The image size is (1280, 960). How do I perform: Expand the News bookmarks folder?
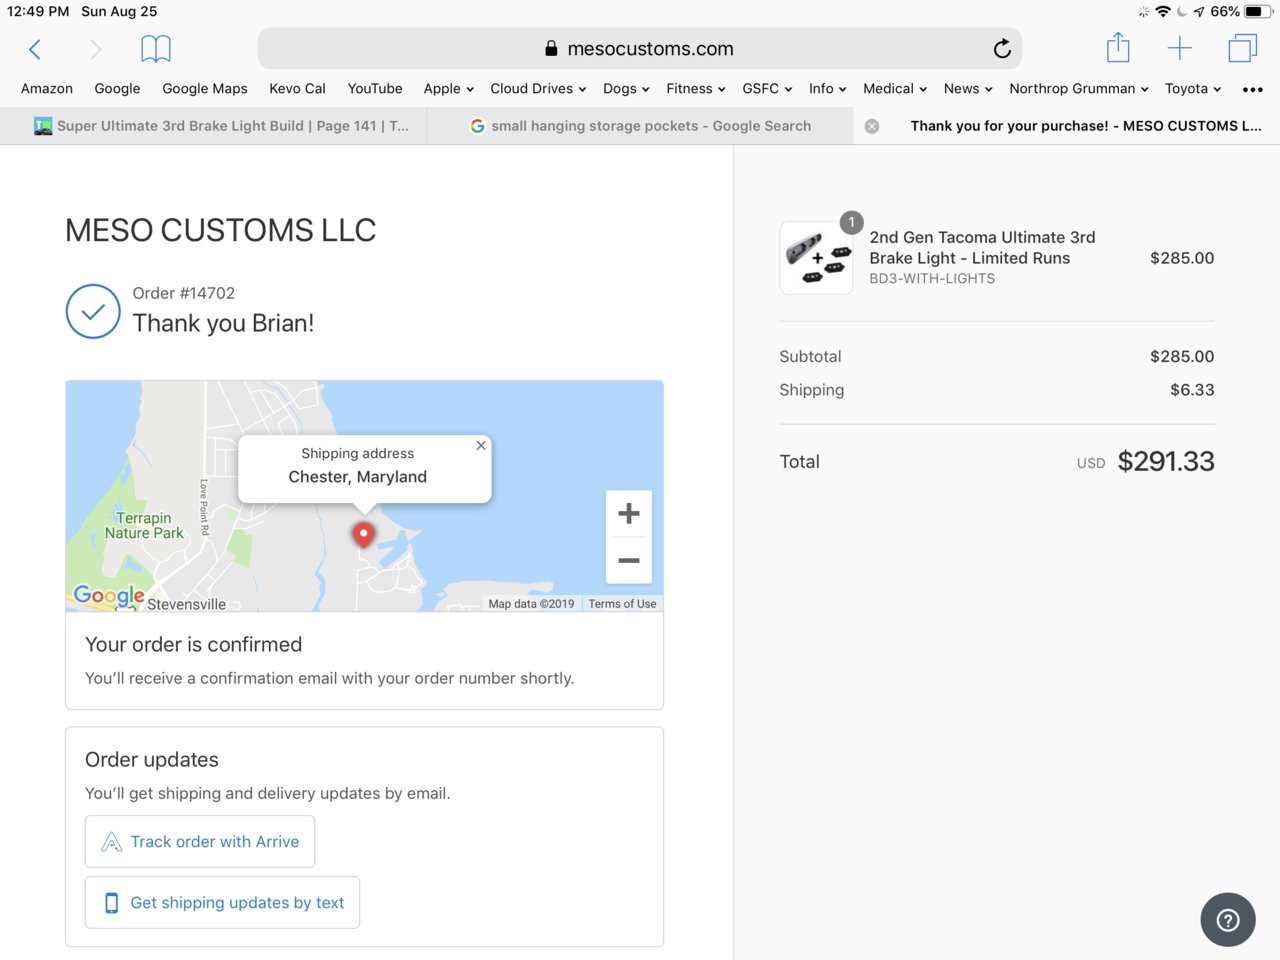click(968, 88)
